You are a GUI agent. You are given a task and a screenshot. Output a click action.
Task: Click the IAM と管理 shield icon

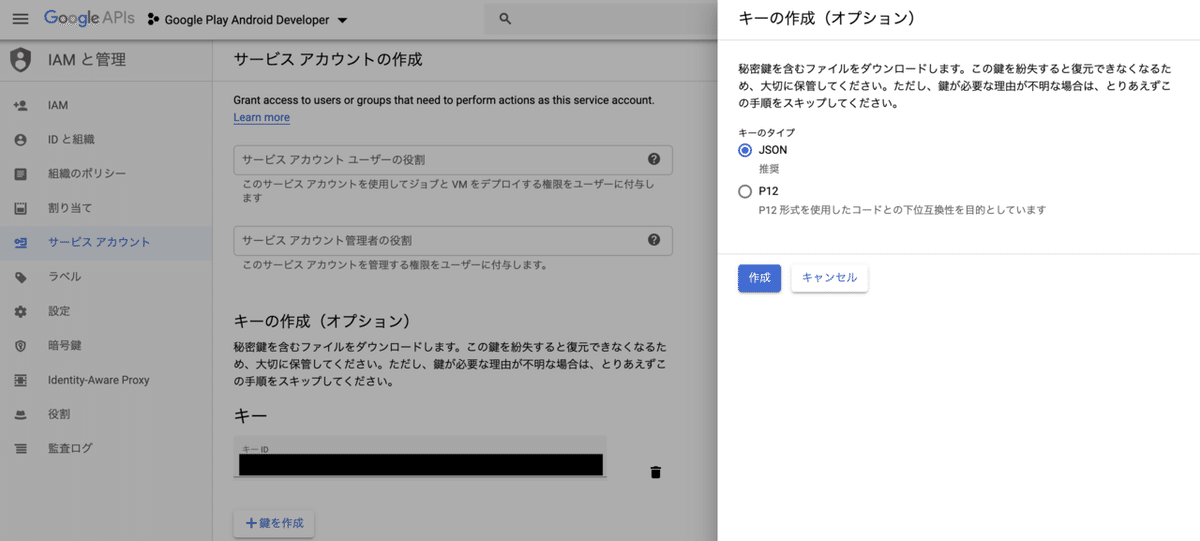tap(20, 60)
